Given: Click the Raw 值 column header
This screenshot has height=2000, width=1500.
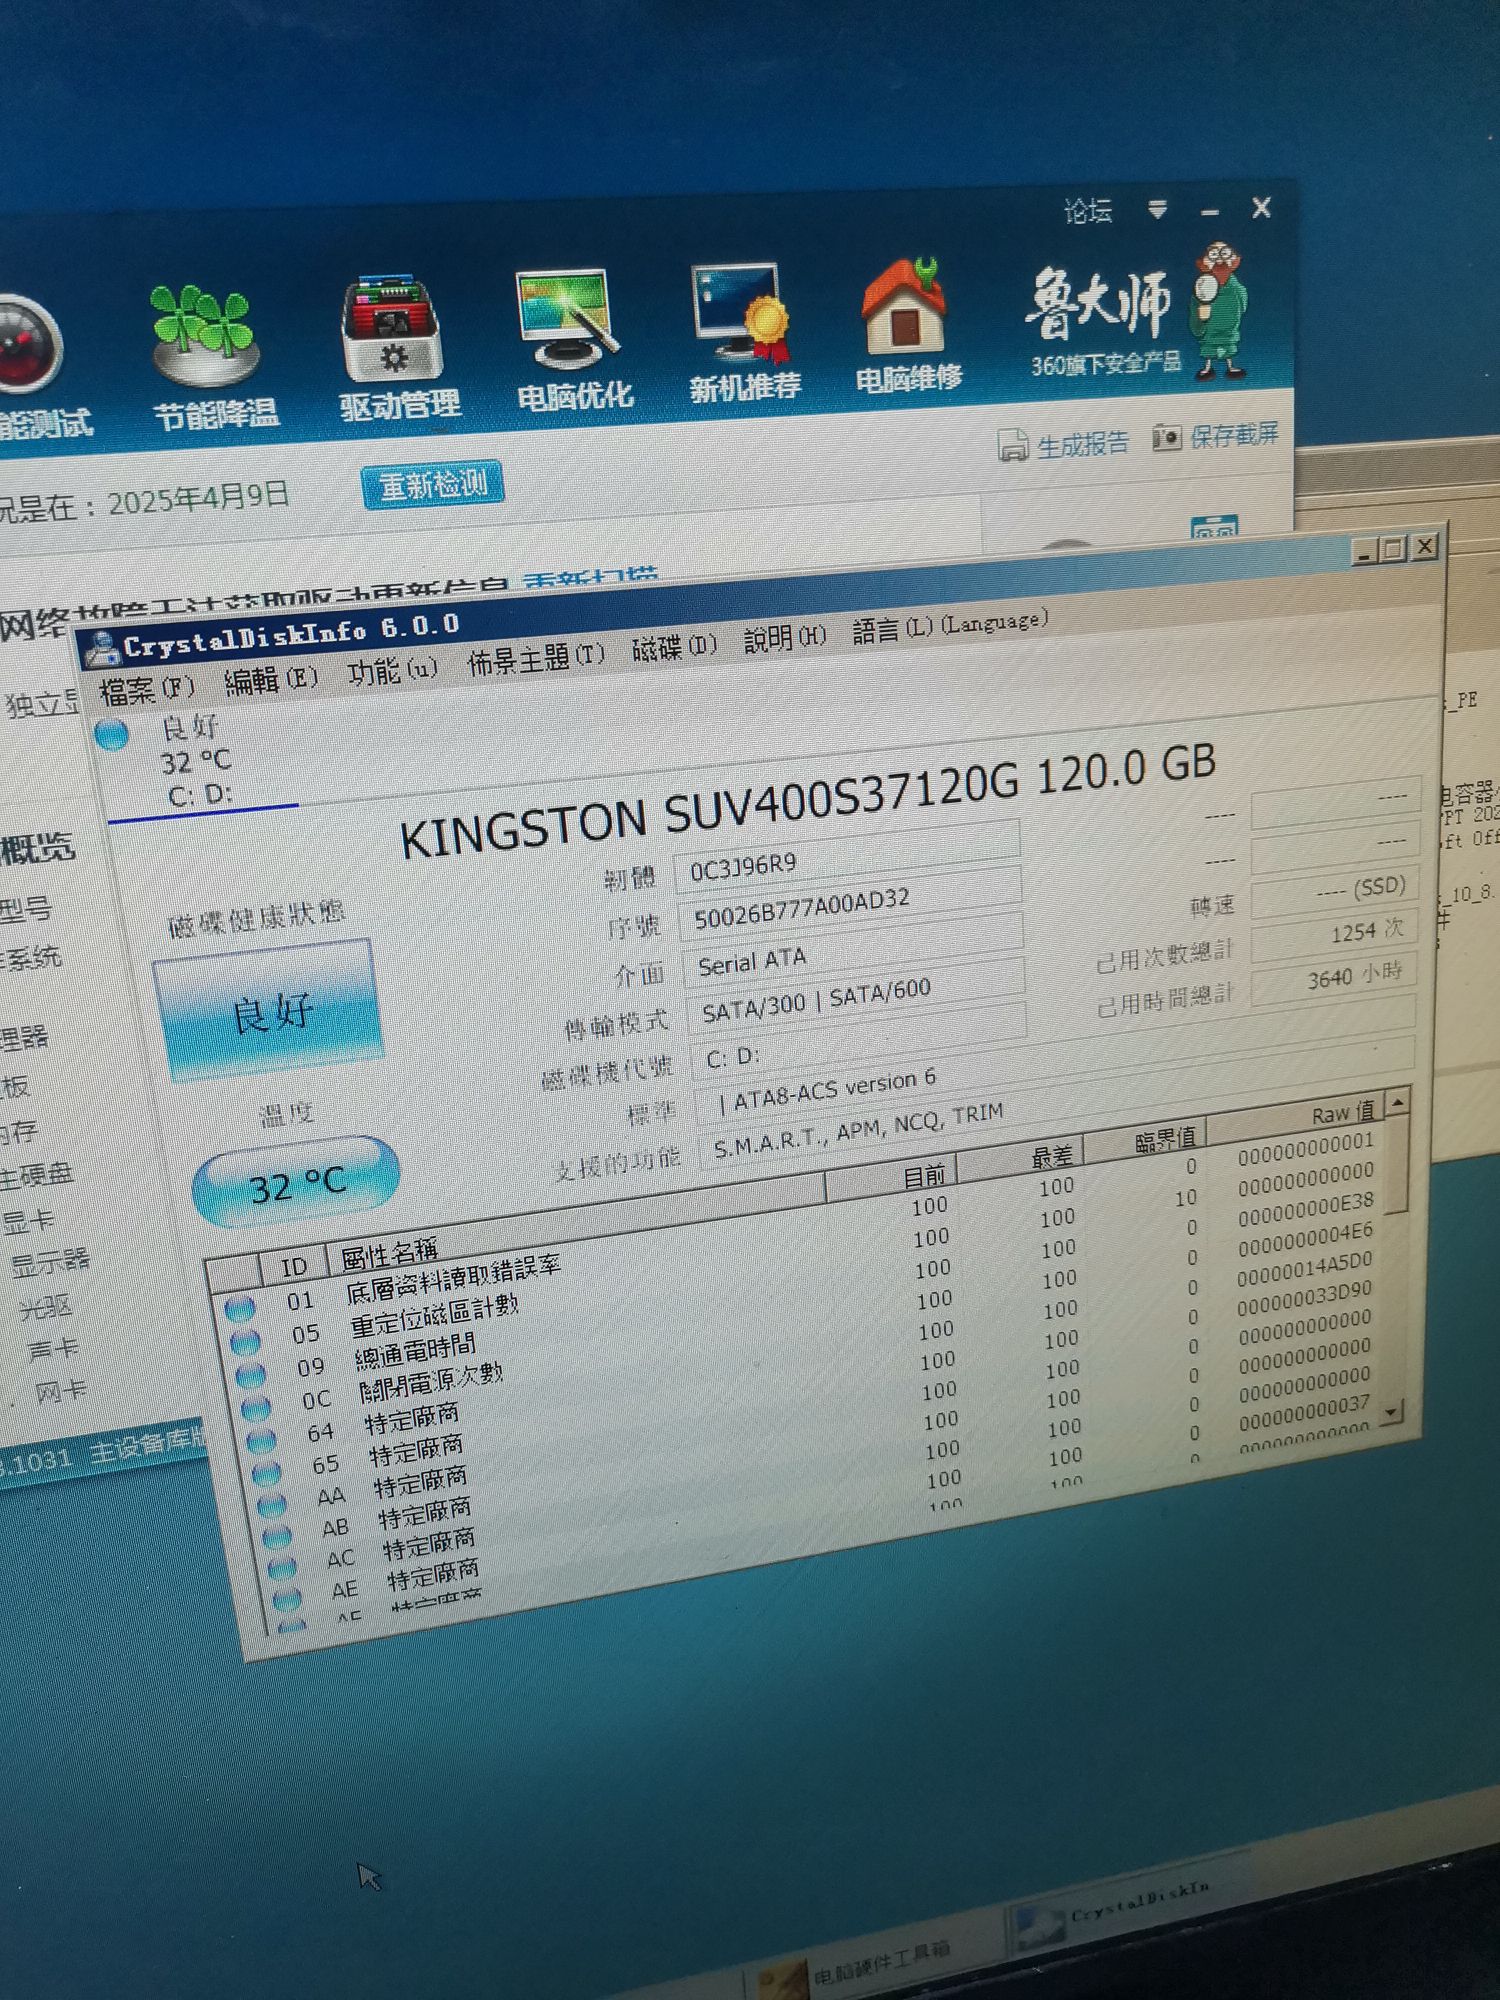Looking at the screenshot, I should (1296, 1118).
